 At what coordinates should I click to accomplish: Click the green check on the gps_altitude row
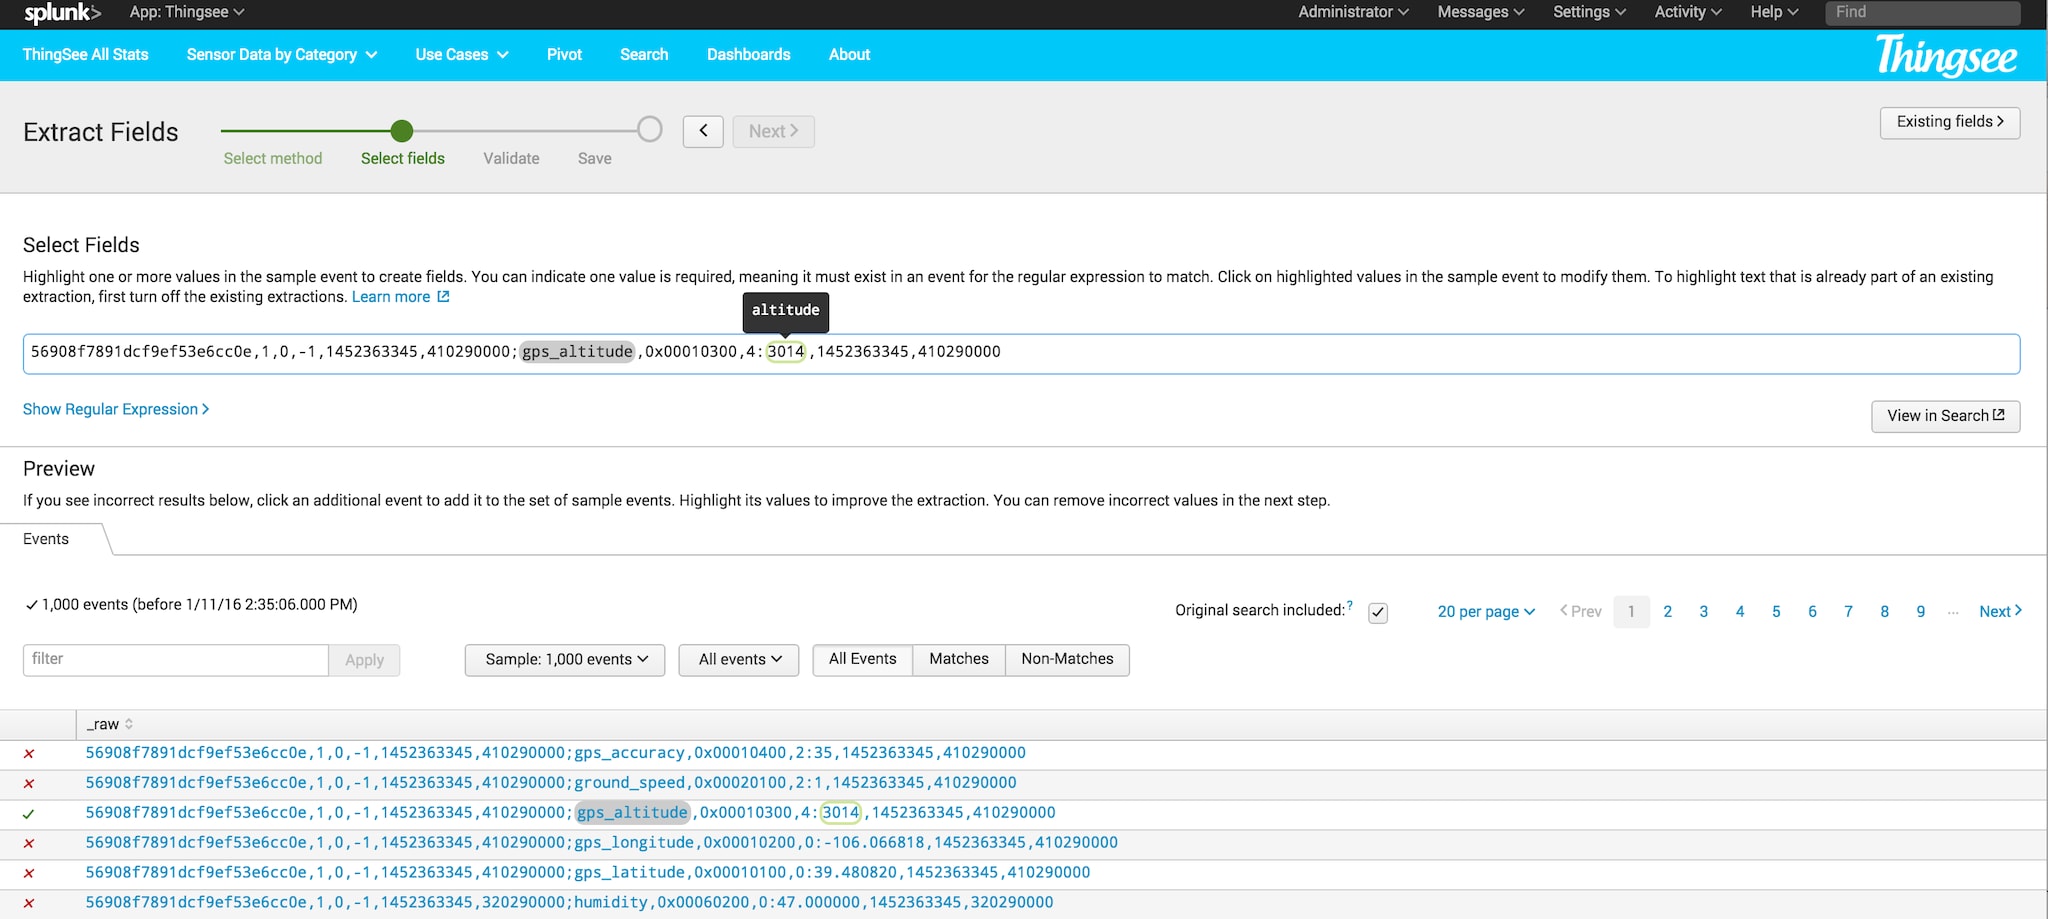[x=29, y=814]
